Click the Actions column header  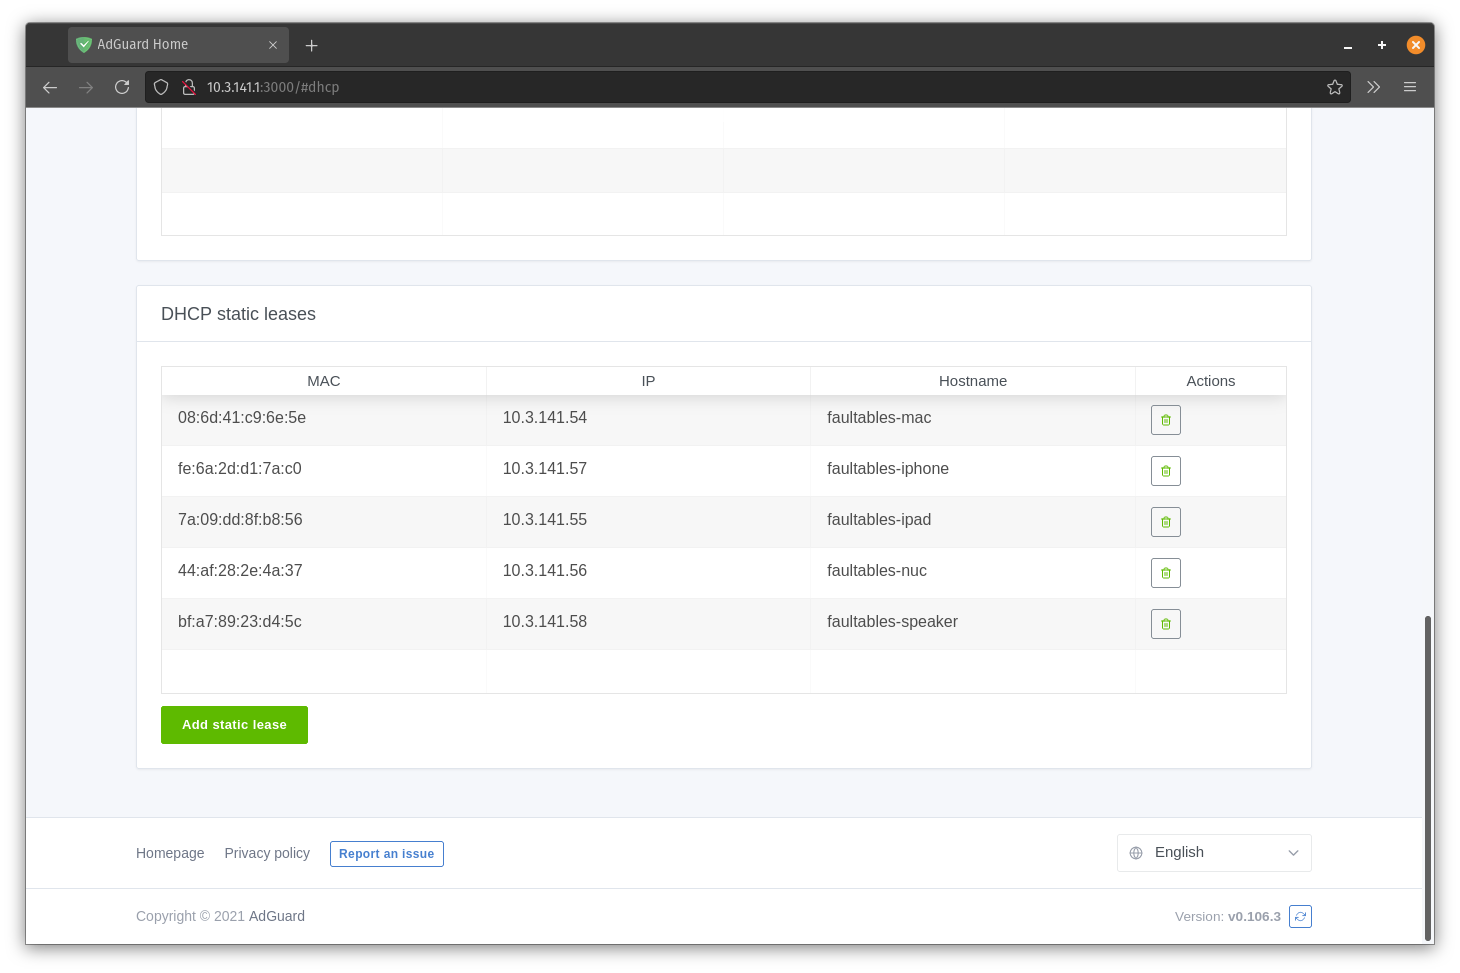coord(1211,381)
